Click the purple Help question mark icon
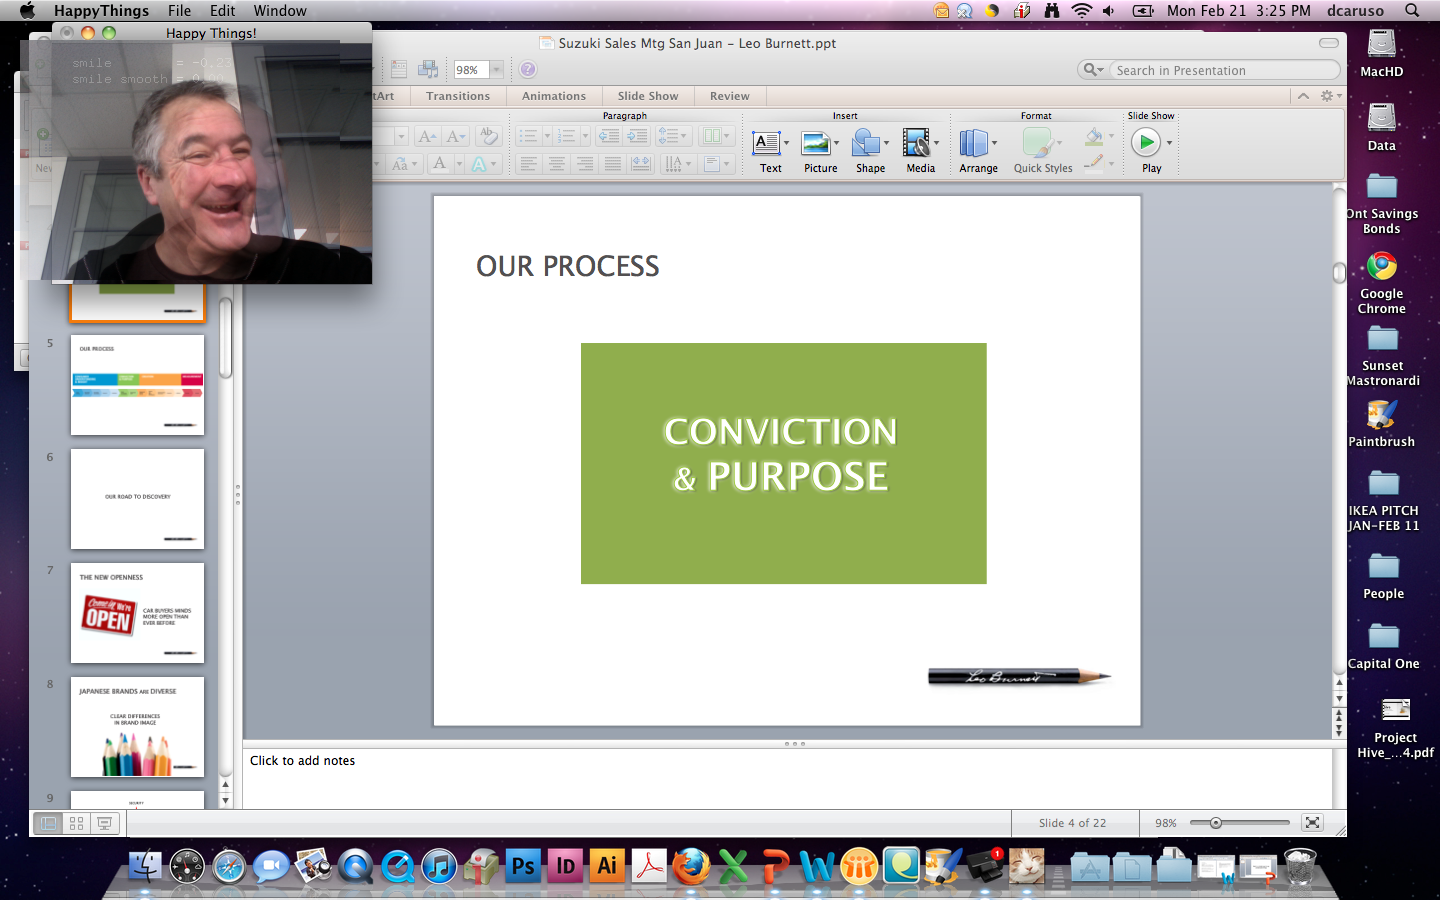 coord(528,69)
